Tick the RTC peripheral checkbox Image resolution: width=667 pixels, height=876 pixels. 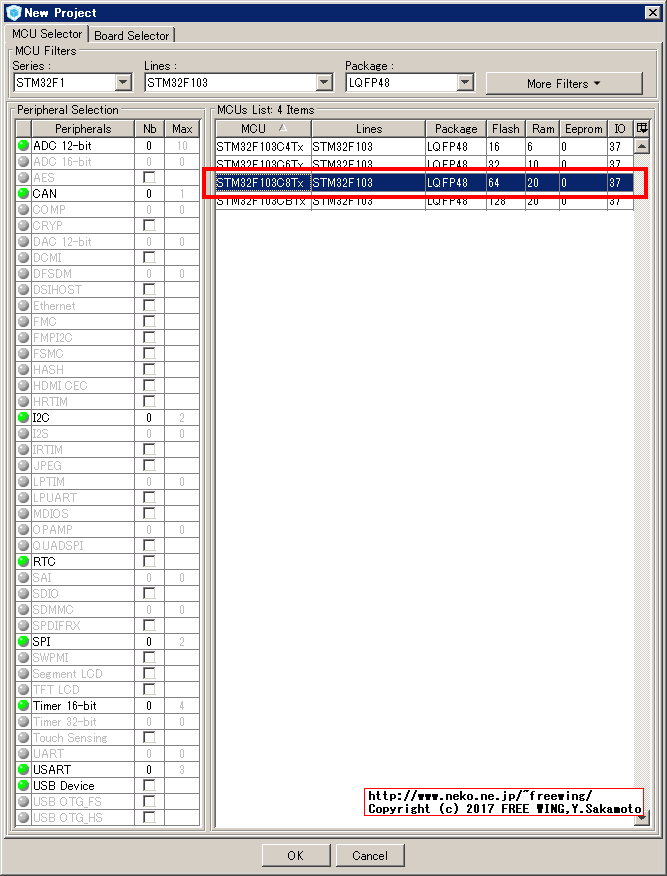[149, 561]
